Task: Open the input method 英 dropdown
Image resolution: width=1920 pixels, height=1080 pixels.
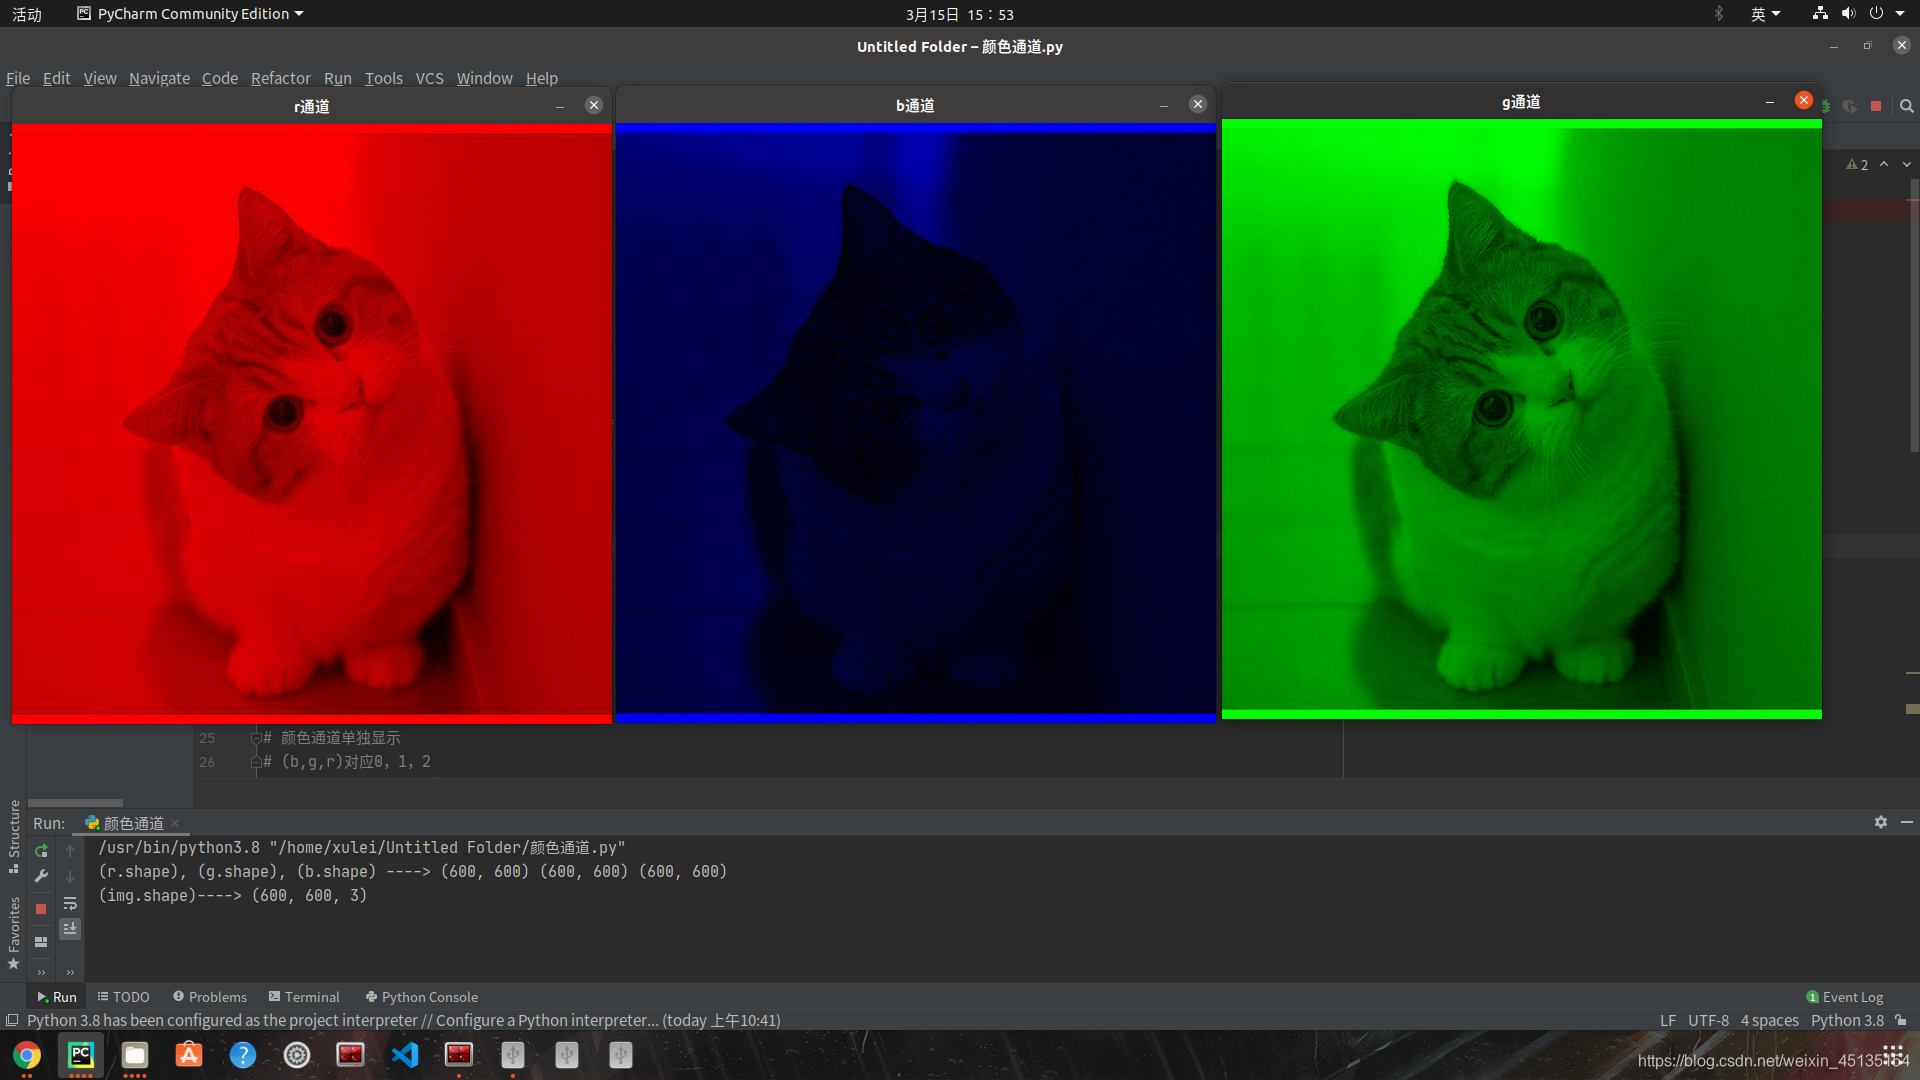Action: point(1765,14)
